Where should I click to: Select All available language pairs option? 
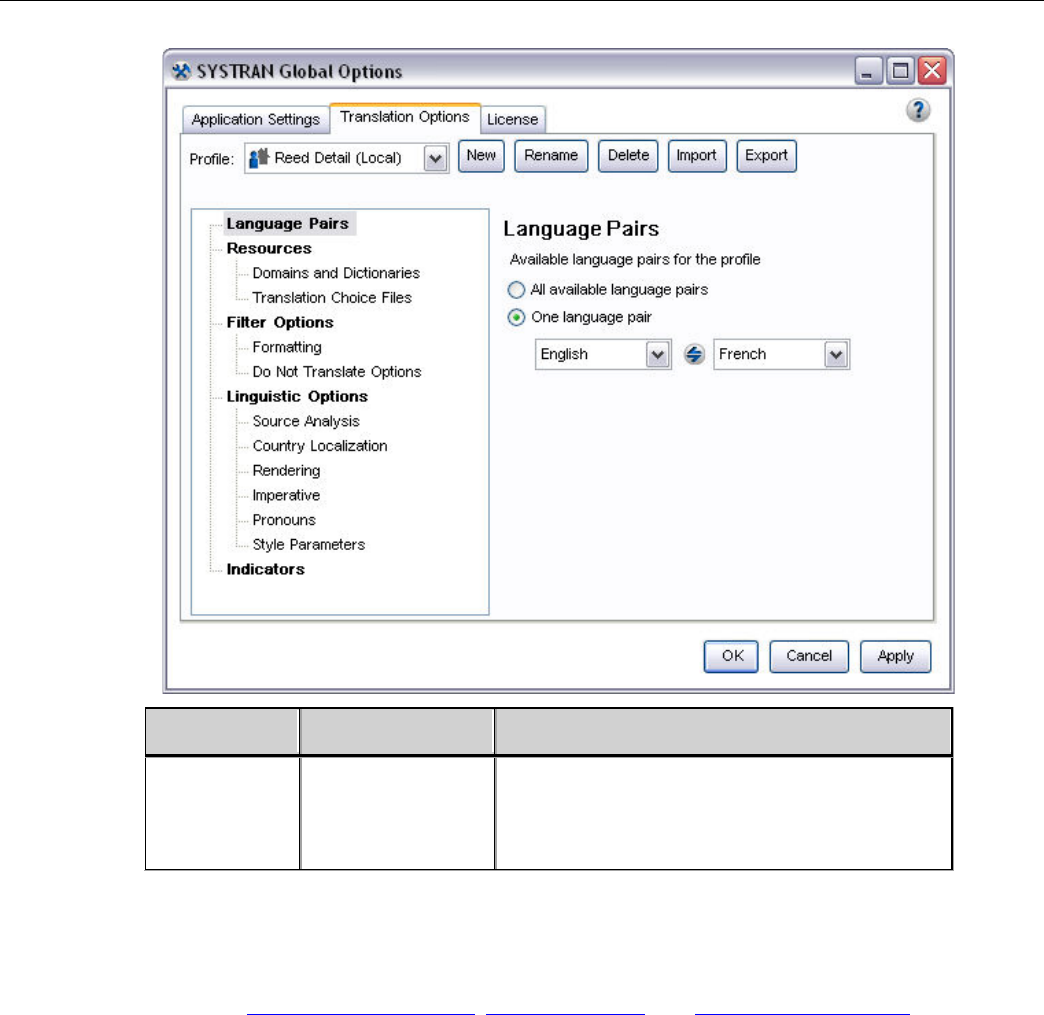pyautogui.click(x=516, y=290)
